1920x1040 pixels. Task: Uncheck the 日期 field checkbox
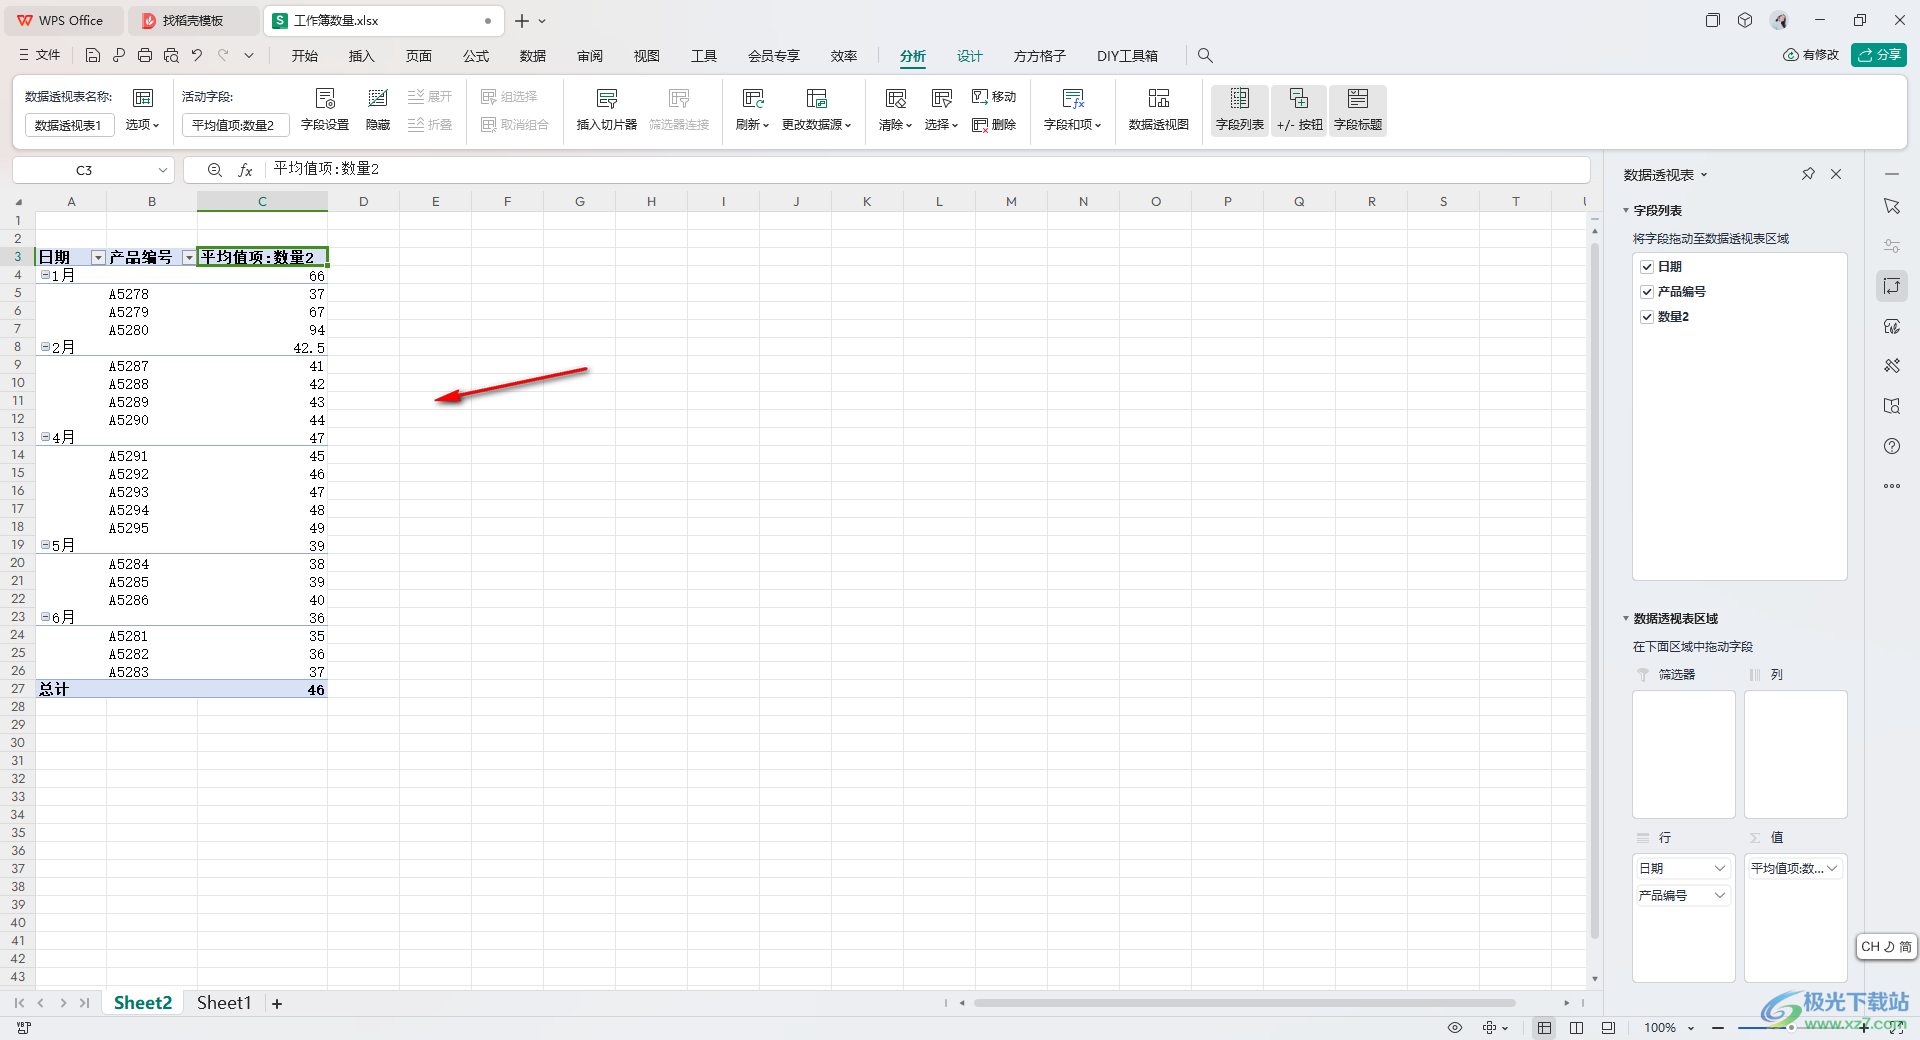1647,267
